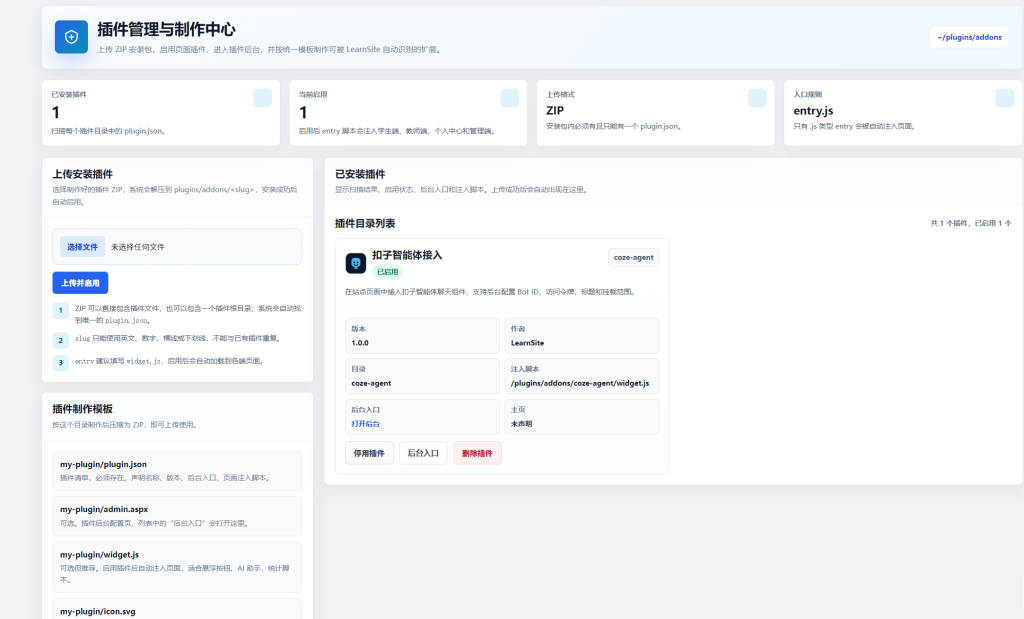
Task: Click the ZIP value on upload format card
Action: click(x=555, y=110)
